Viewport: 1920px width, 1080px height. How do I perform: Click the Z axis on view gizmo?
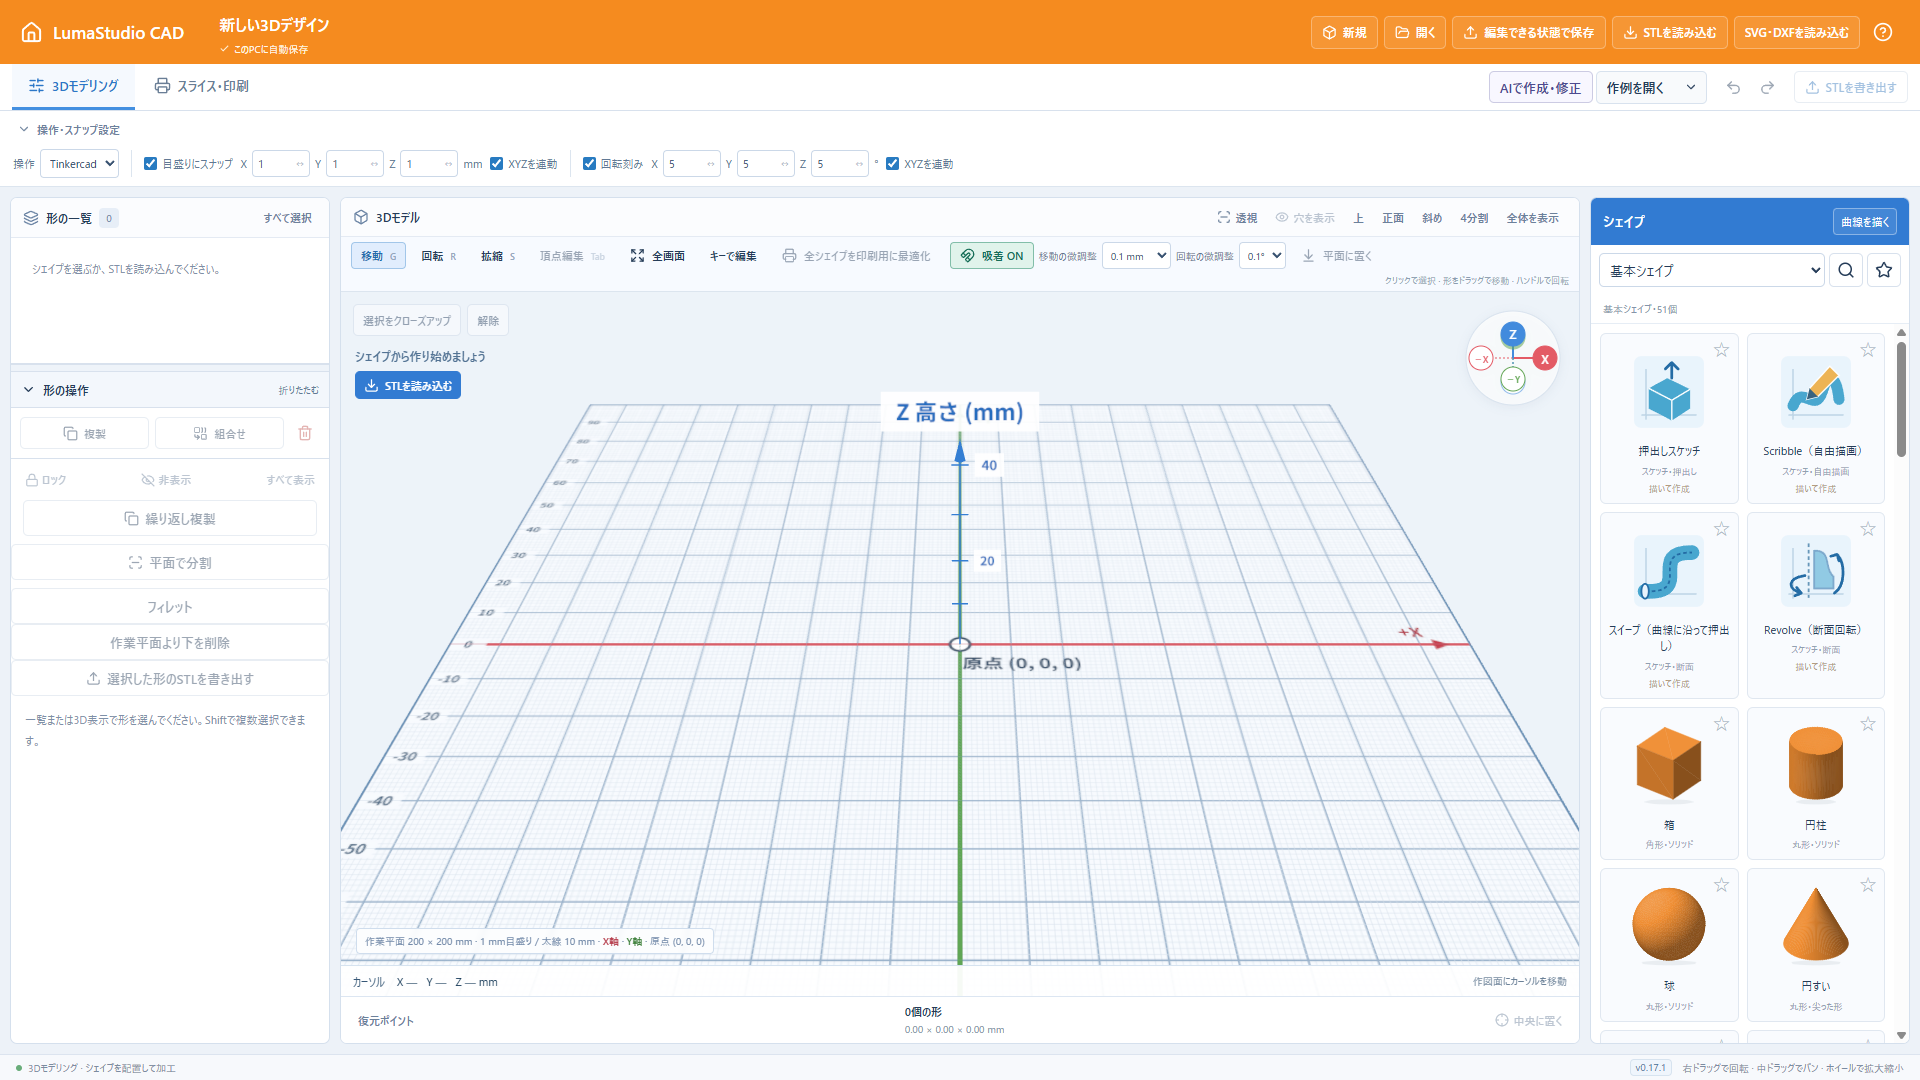1513,334
